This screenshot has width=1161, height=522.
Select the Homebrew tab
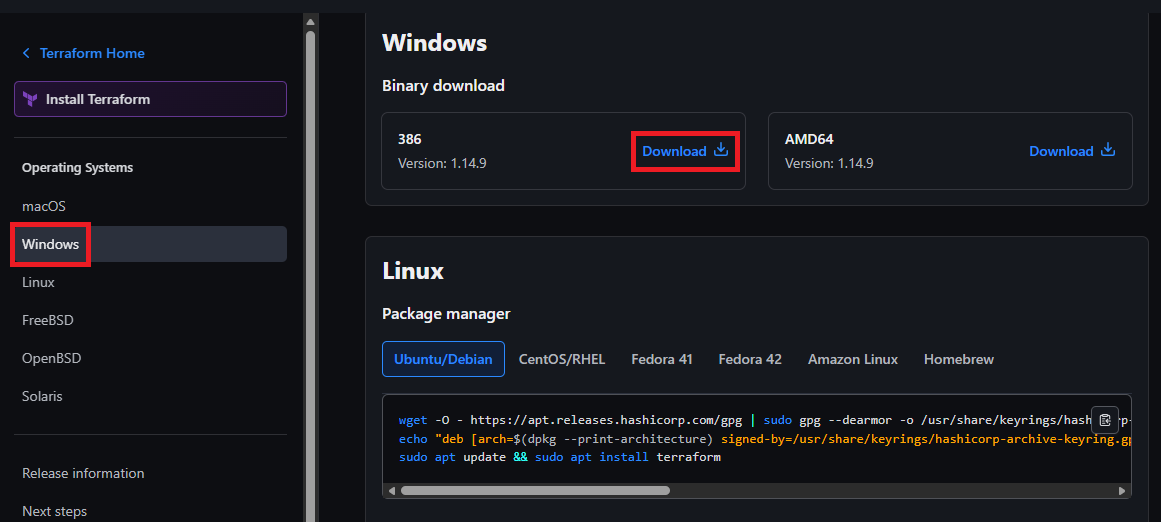pyautogui.click(x=958, y=359)
